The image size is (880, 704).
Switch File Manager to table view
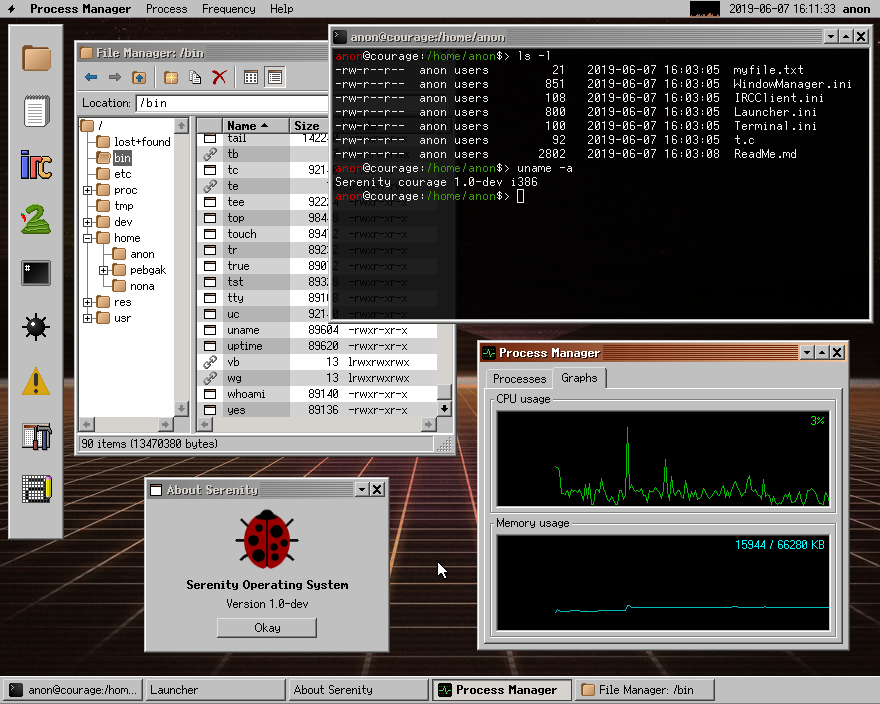coord(274,77)
